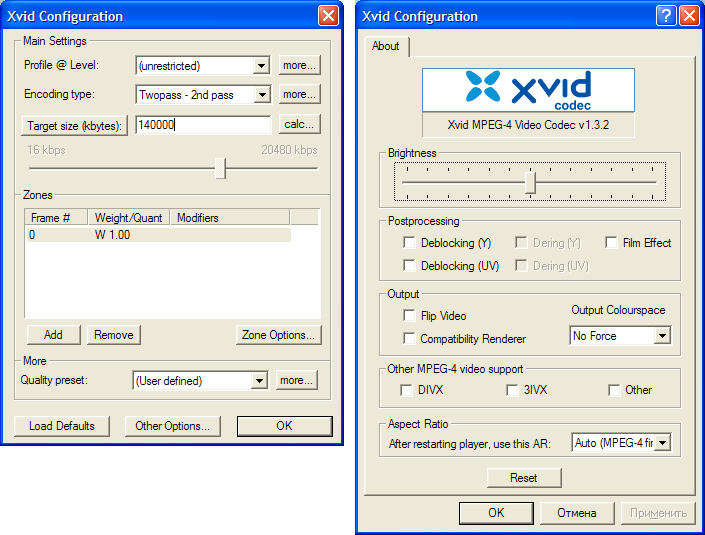
Task: Click Reset in the About dialog
Action: pyautogui.click(x=524, y=477)
